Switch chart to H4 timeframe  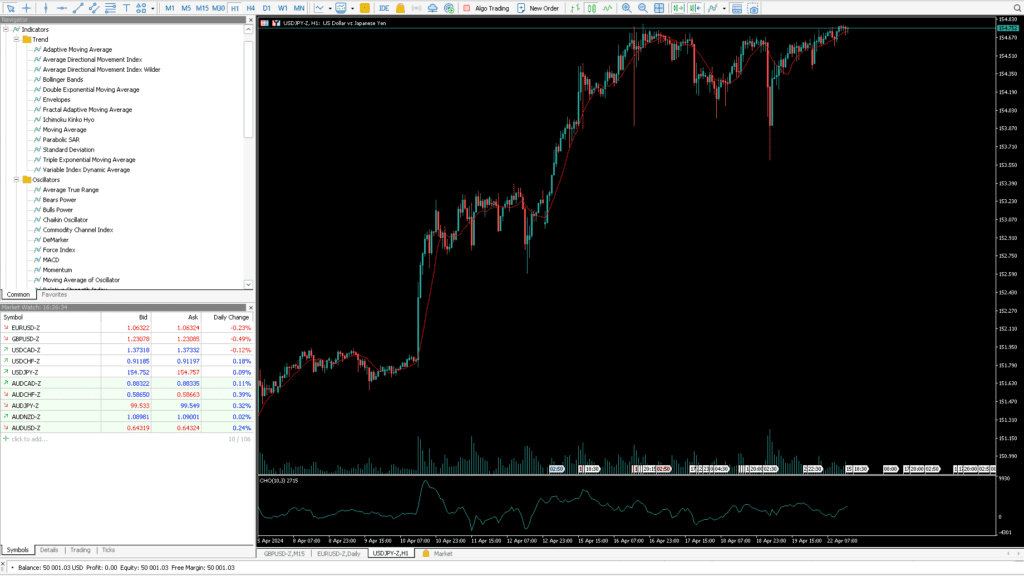(x=251, y=8)
